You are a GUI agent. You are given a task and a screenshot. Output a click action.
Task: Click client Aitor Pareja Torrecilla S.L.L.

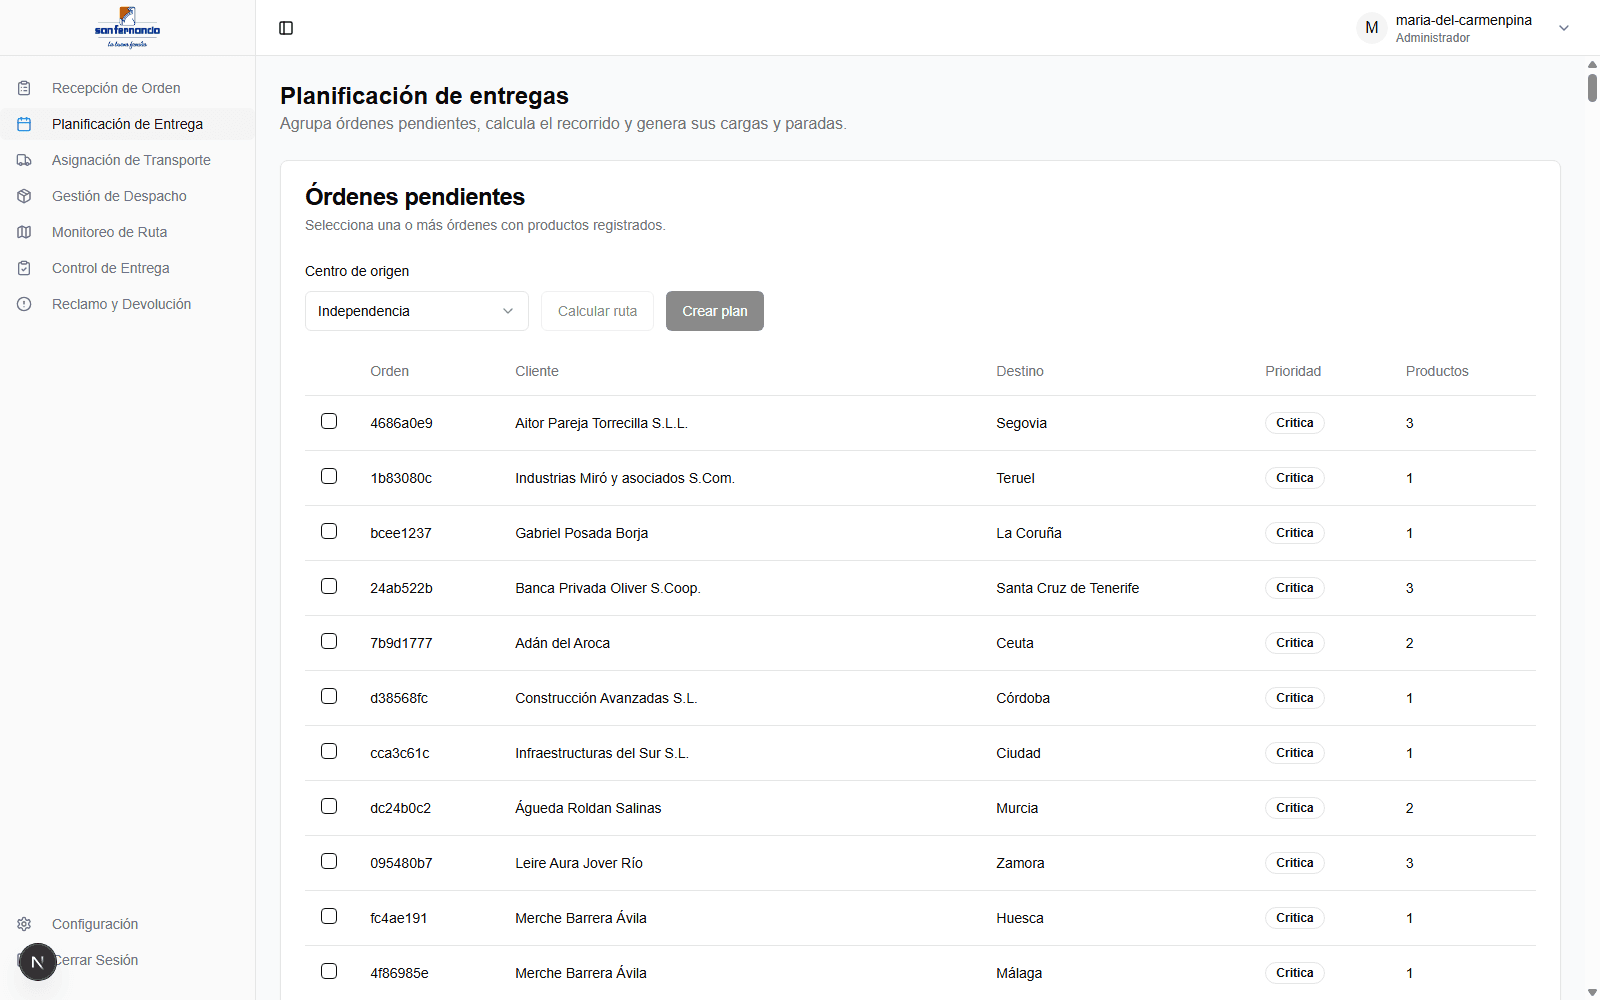point(601,423)
